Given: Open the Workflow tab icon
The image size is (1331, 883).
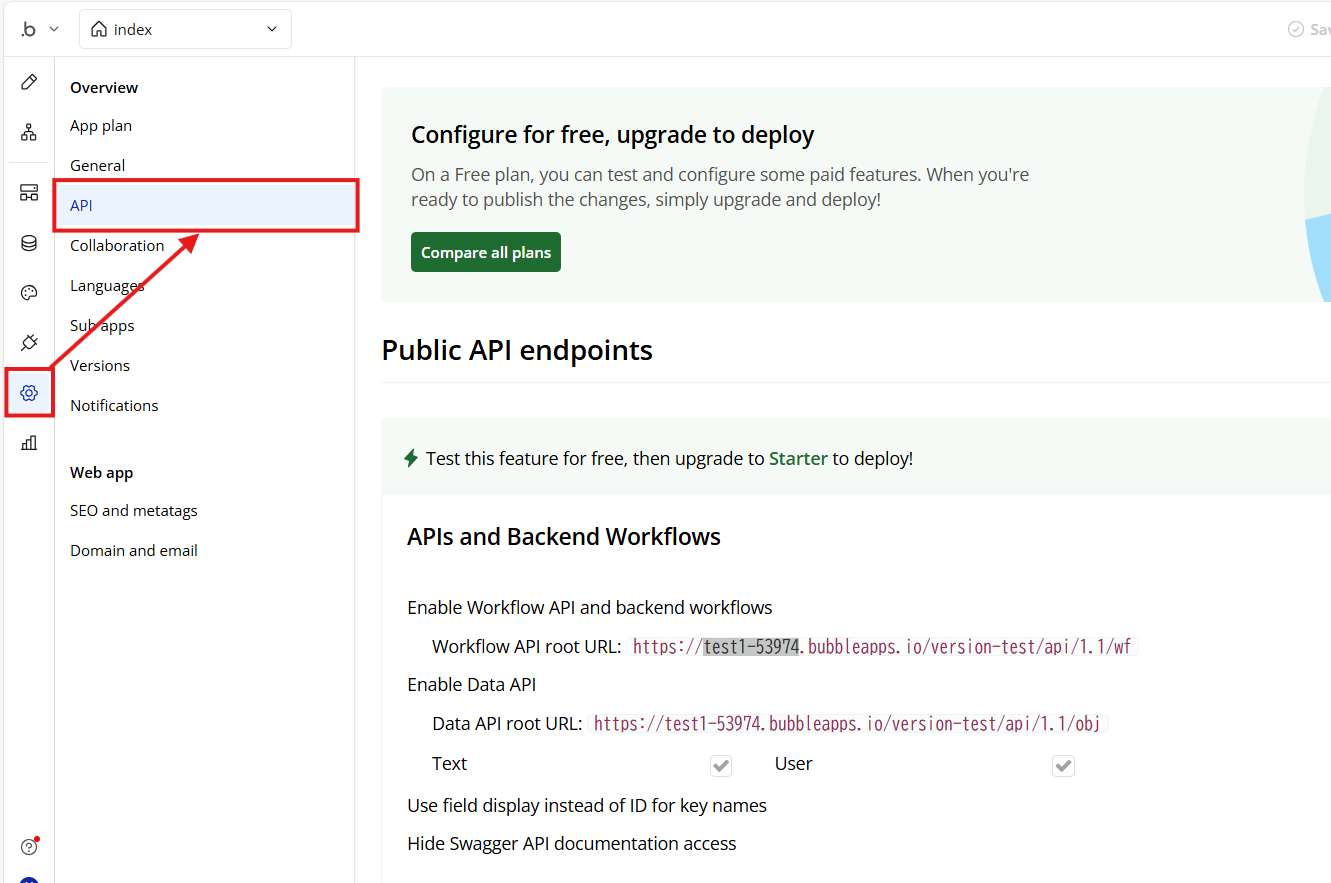Looking at the screenshot, I should click(x=29, y=132).
